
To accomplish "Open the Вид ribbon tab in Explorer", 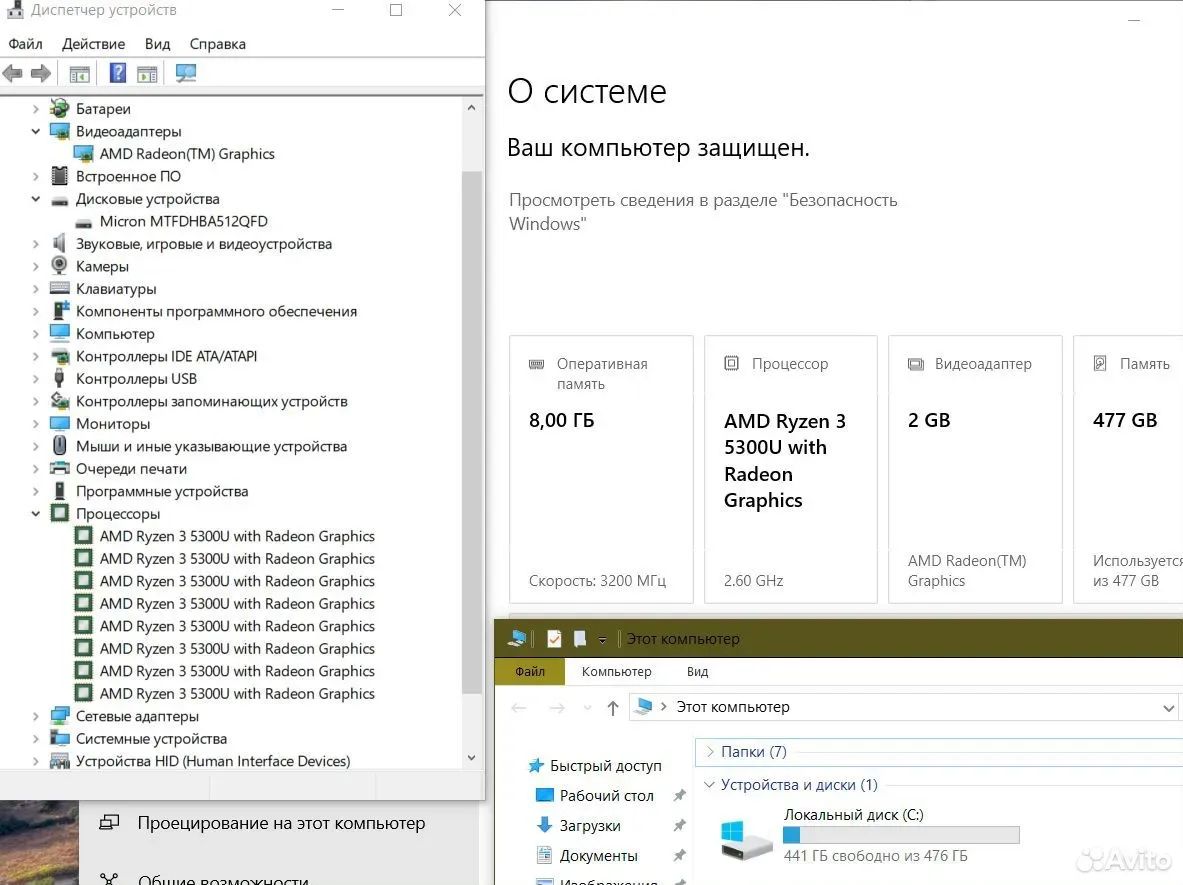I will coord(697,671).
